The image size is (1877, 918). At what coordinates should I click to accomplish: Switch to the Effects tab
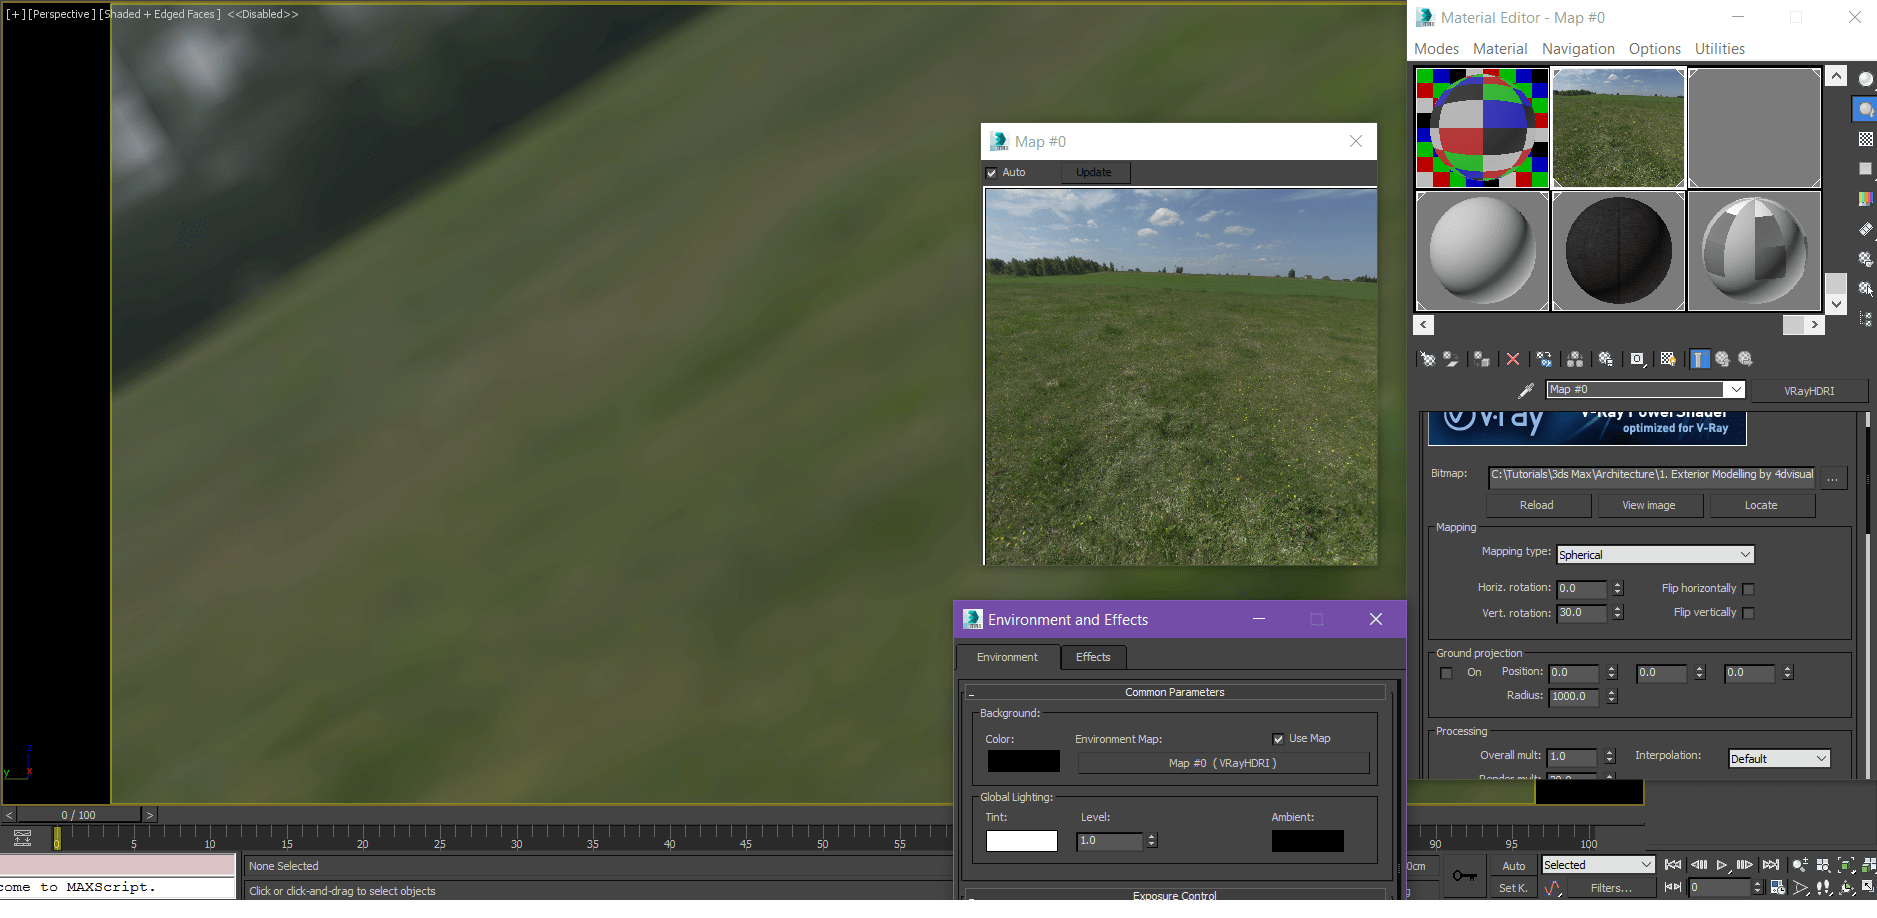(1094, 657)
